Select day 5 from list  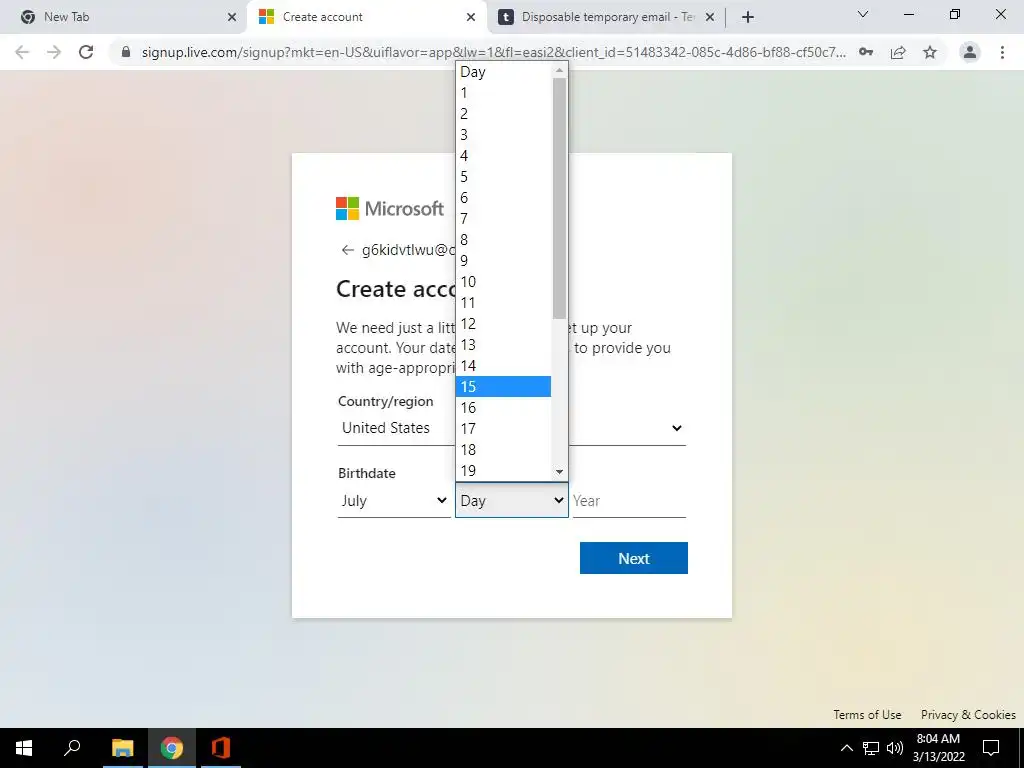pyautogui.click(x=503, y=177)
